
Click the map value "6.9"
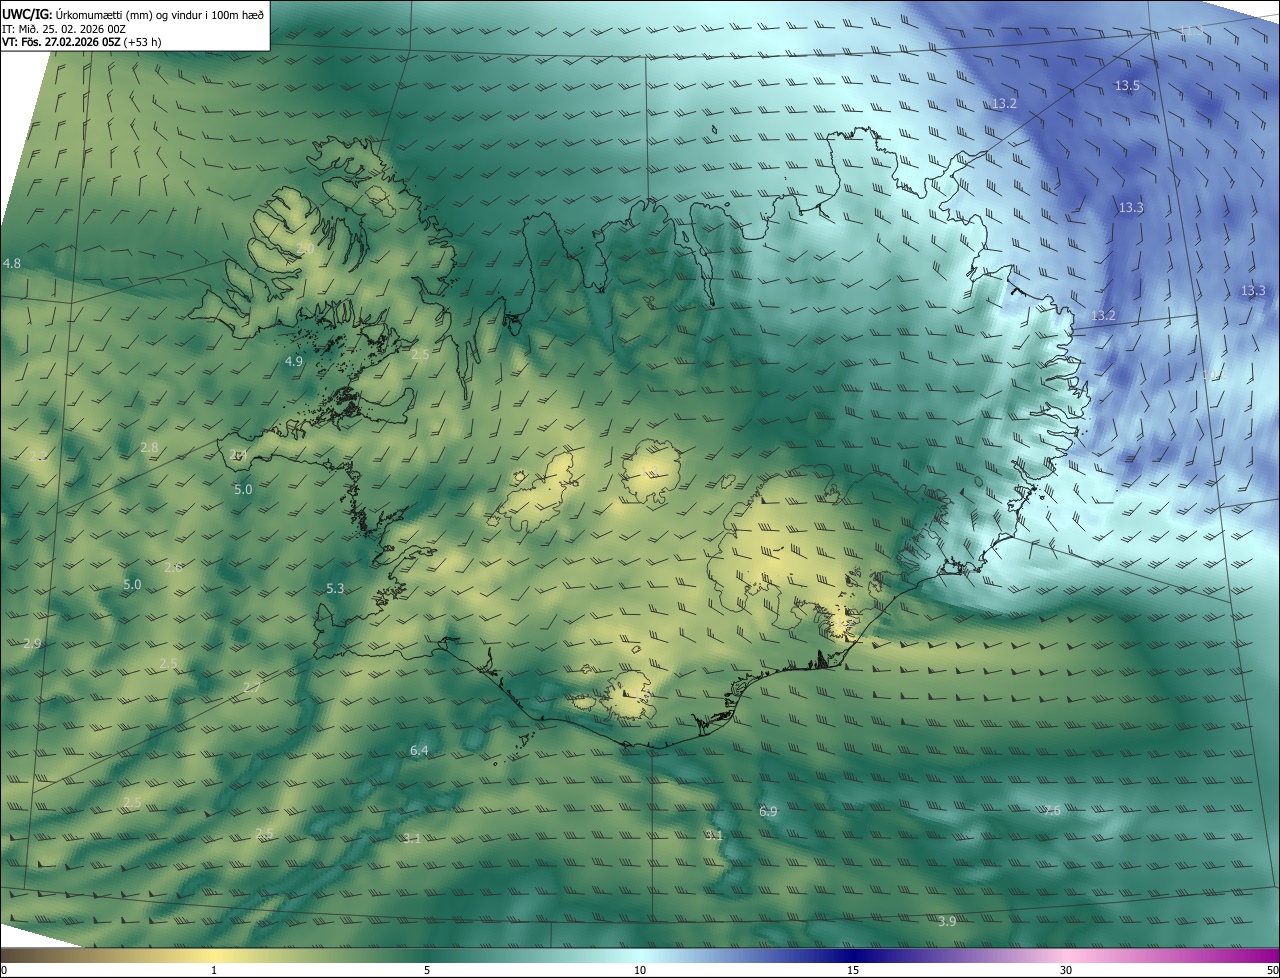(x=768, y=811)
